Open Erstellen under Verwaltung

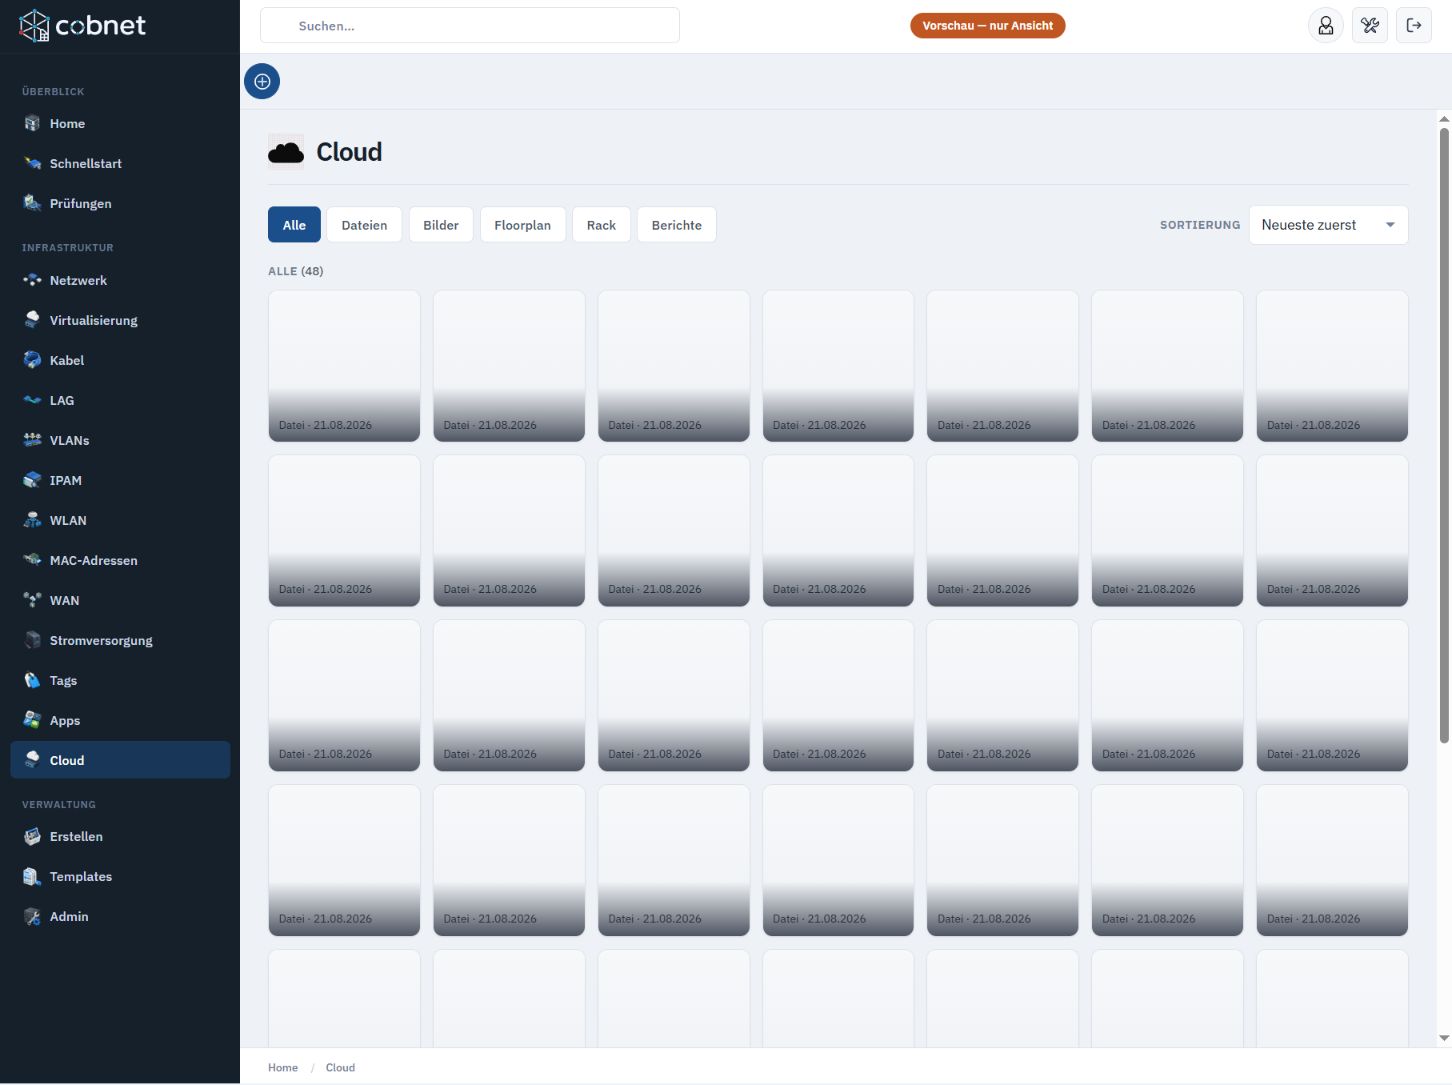click(120, 837)
